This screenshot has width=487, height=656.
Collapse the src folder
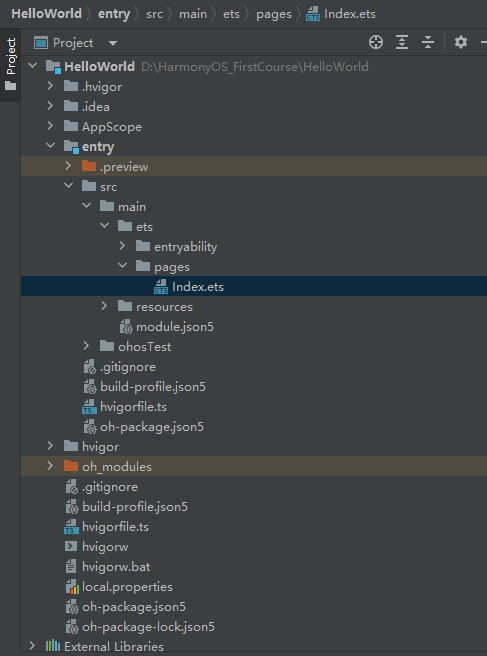(x=69, y=186)
